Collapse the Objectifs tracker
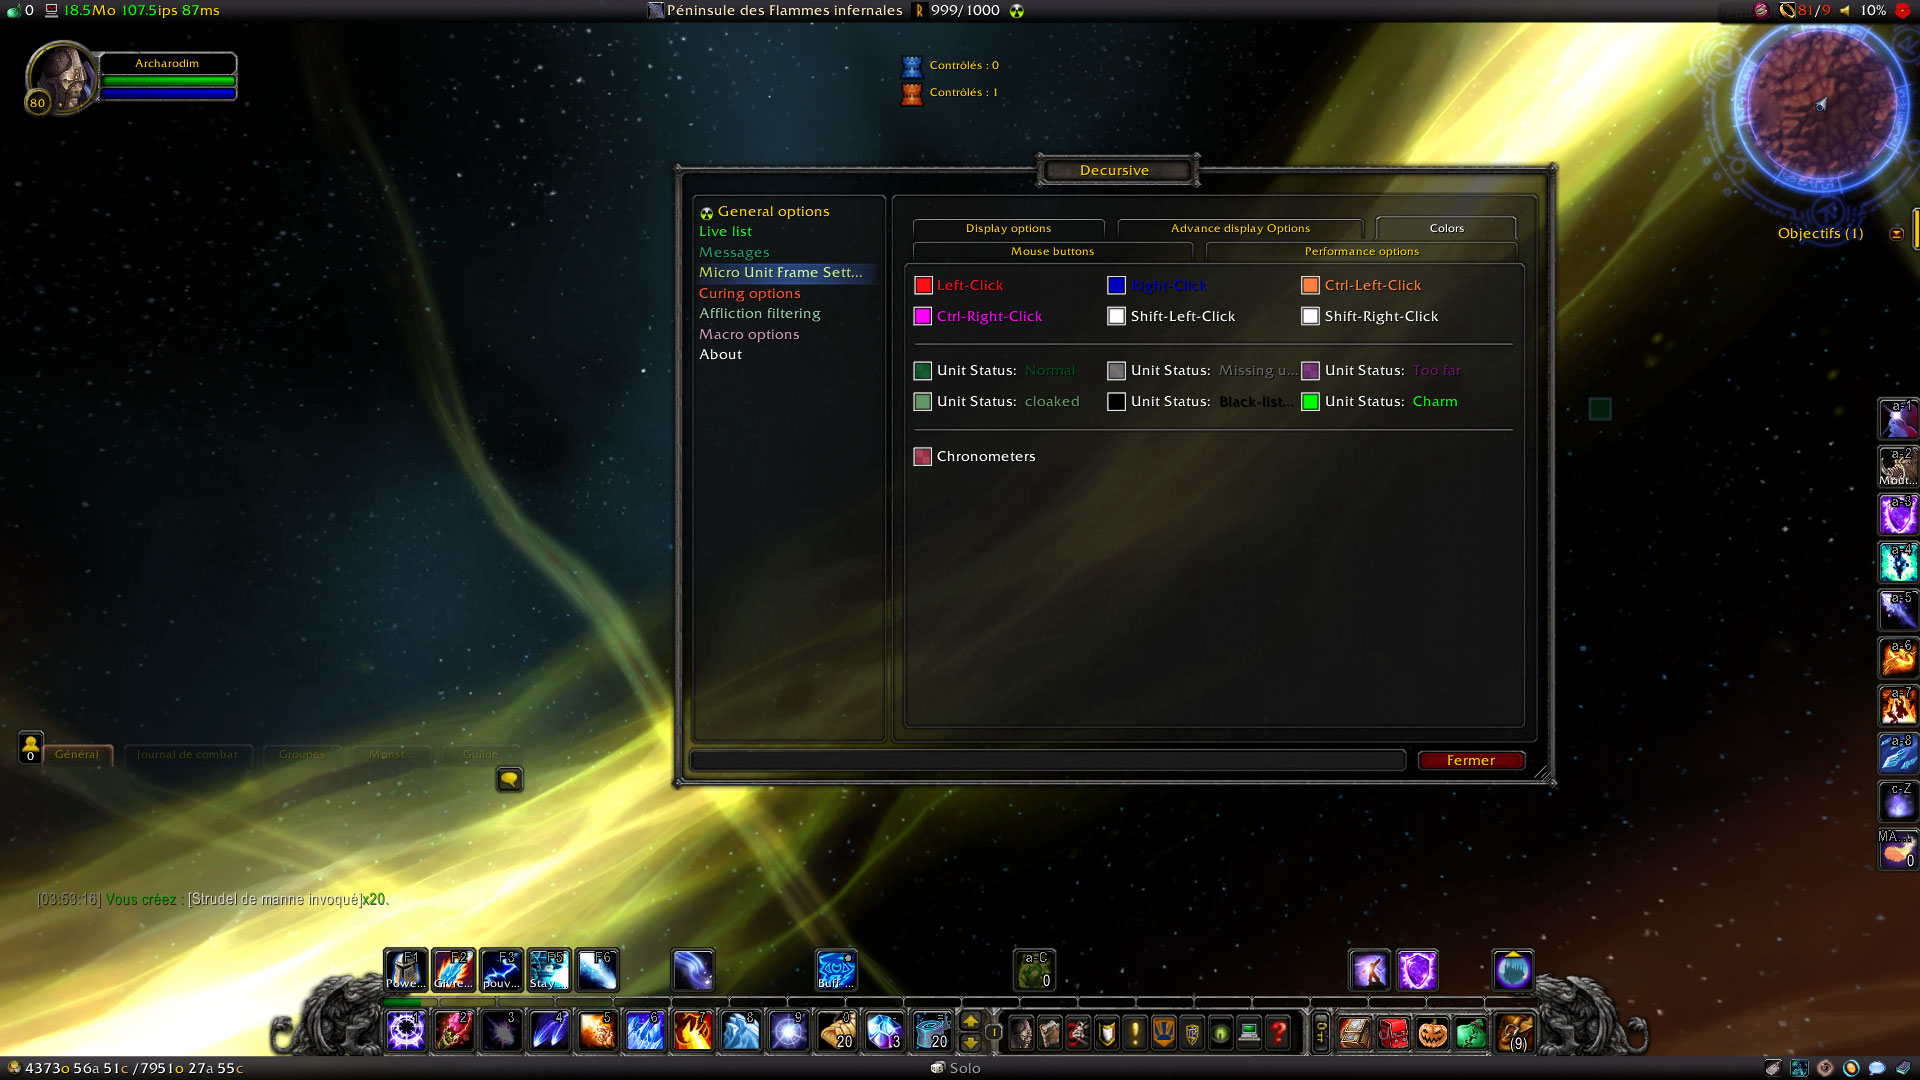Viewport: 1920px width, 1080px height. point(1896,234)
